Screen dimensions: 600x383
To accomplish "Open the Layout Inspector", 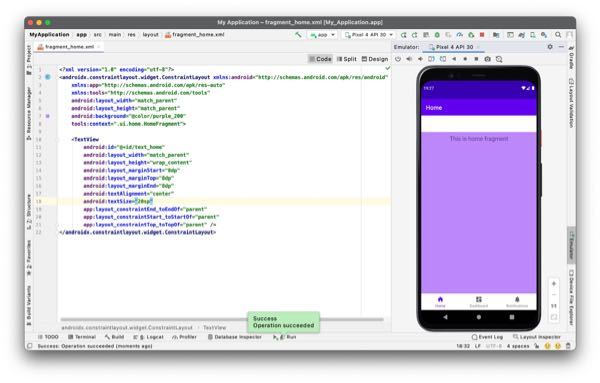I will click(x=537, y=337).
